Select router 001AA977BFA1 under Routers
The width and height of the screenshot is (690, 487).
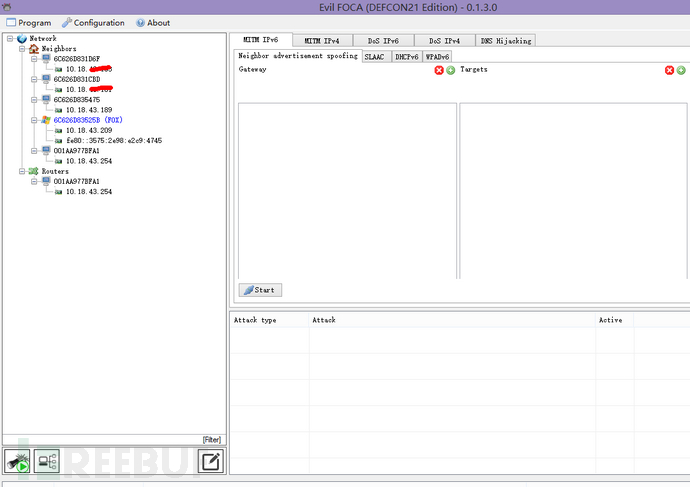77,181
